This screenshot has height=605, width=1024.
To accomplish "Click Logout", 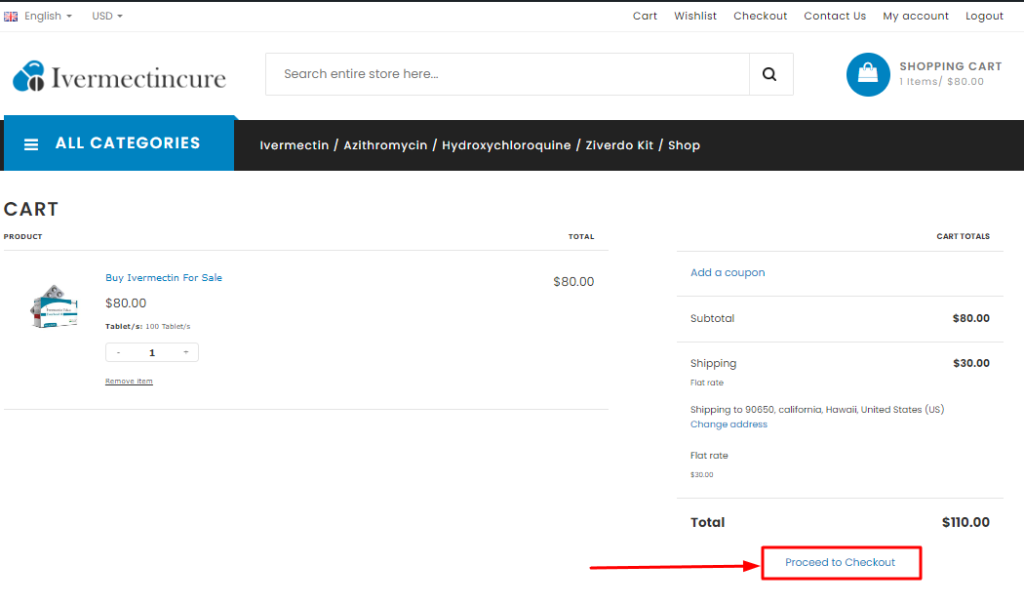I will pos(984,16).
